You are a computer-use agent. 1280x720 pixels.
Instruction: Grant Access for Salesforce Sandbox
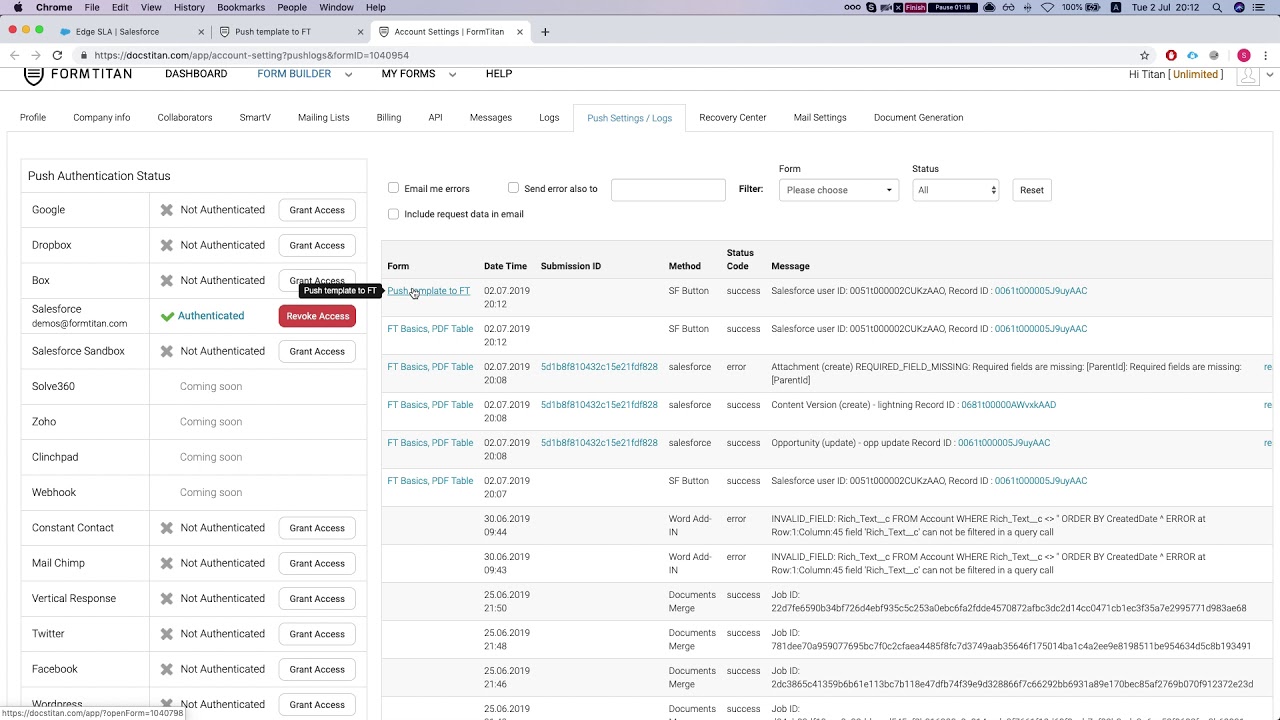tap(317, 351)
